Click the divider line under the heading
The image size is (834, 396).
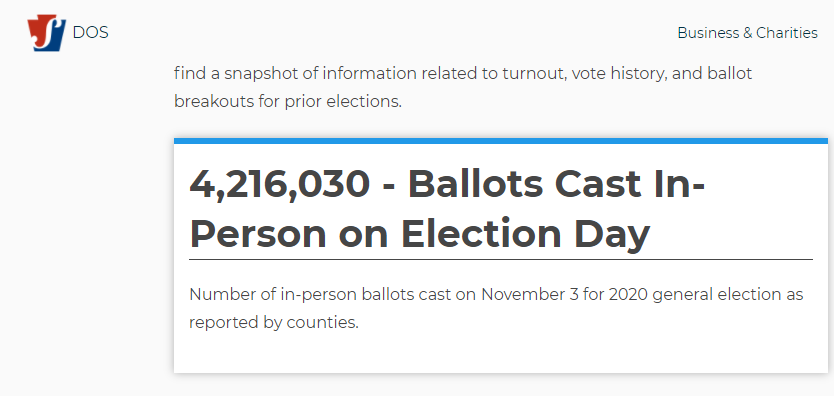[501, 259]
